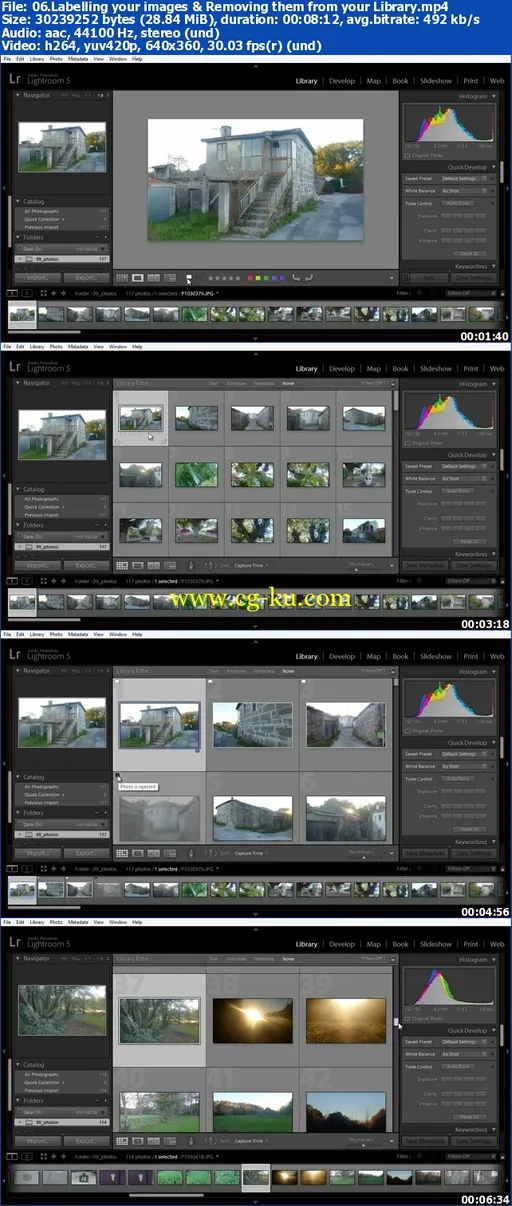
Task: Pick Painter spray can in the 00:04:56 frame toolbar
Action: pos(191,853)
